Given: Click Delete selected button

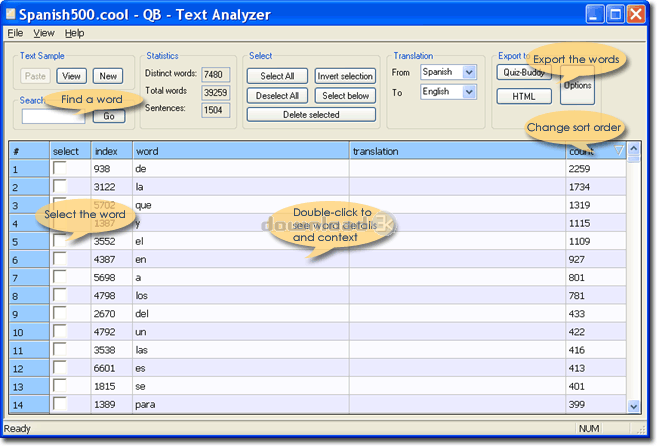Looking at the screenshot, I should coord(311,115).
